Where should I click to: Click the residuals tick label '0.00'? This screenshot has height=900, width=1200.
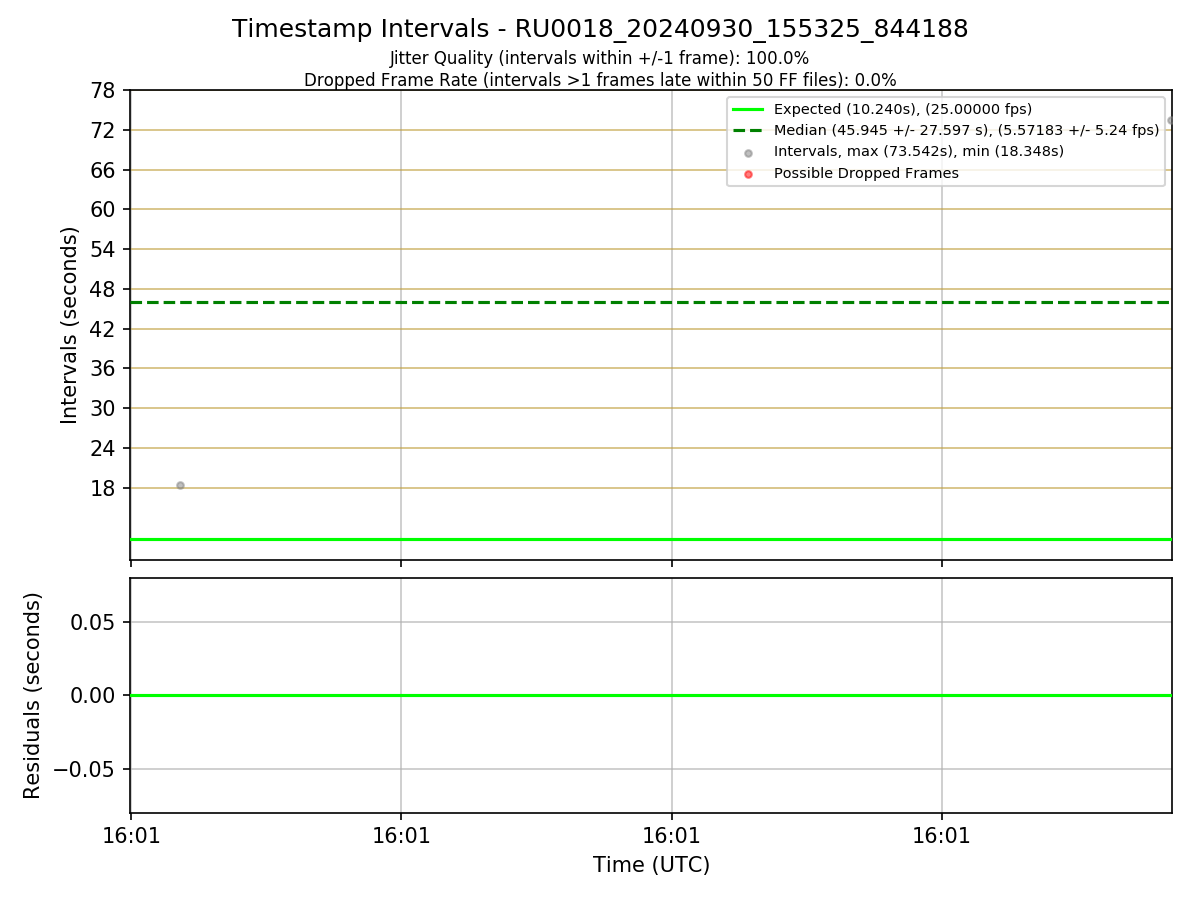click(95, 695)
